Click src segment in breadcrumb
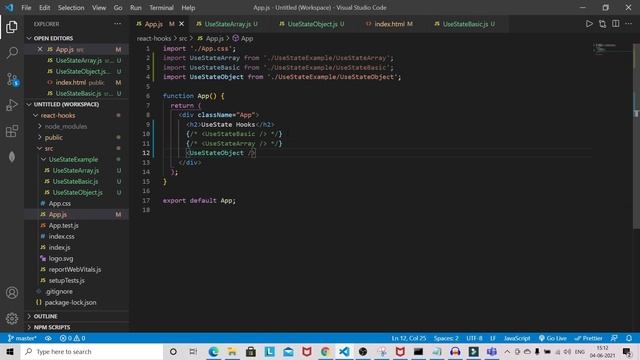The height and width of the screenshot is (360, 640). [x=183, y=38]
